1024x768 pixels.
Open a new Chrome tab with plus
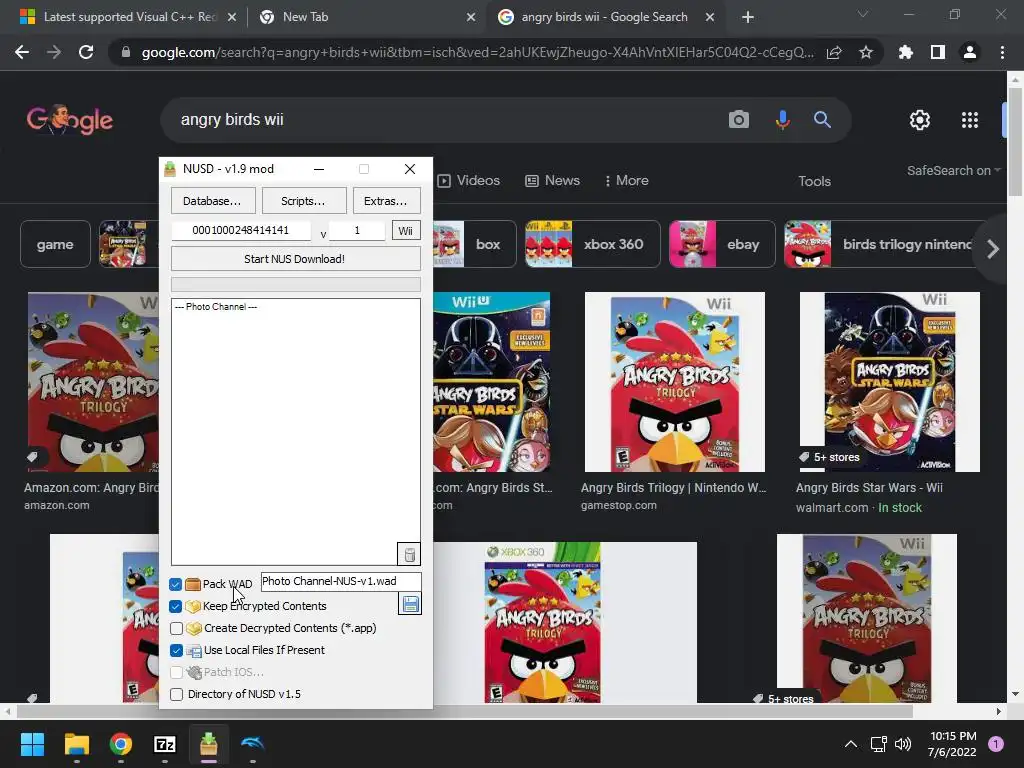click(x=748, y=17)
